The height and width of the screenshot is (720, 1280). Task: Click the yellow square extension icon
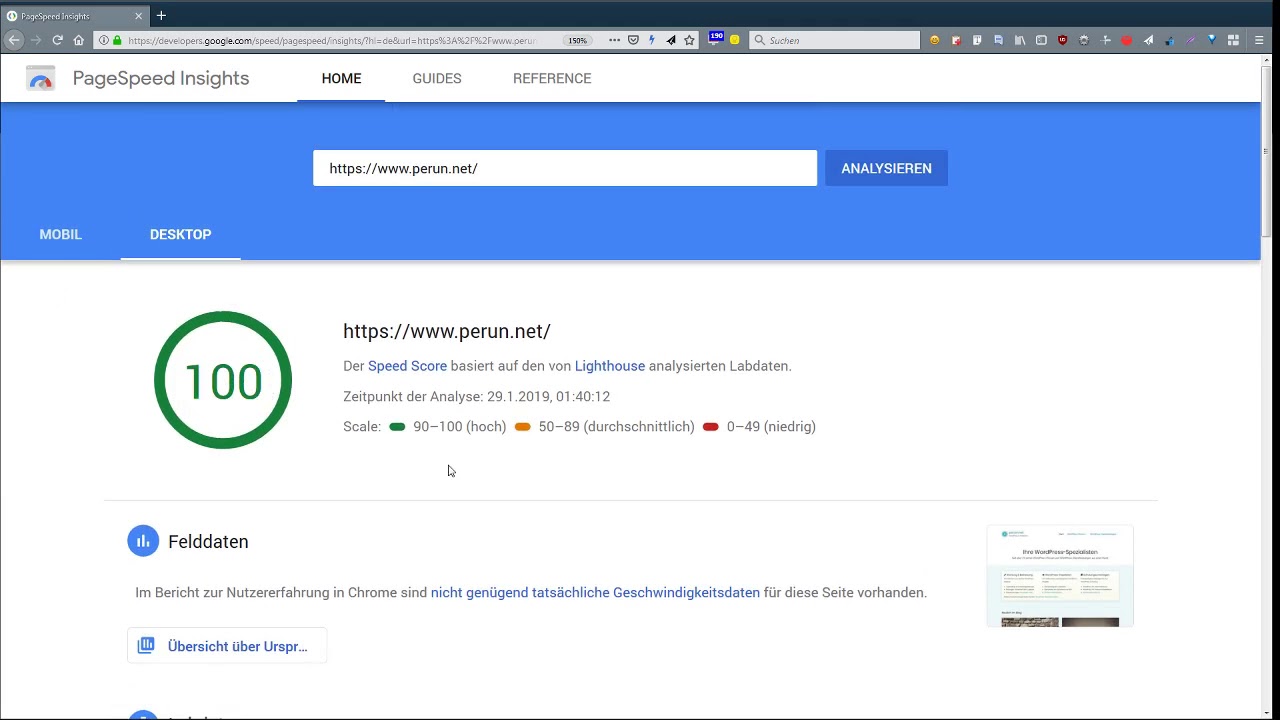[735, 40]
